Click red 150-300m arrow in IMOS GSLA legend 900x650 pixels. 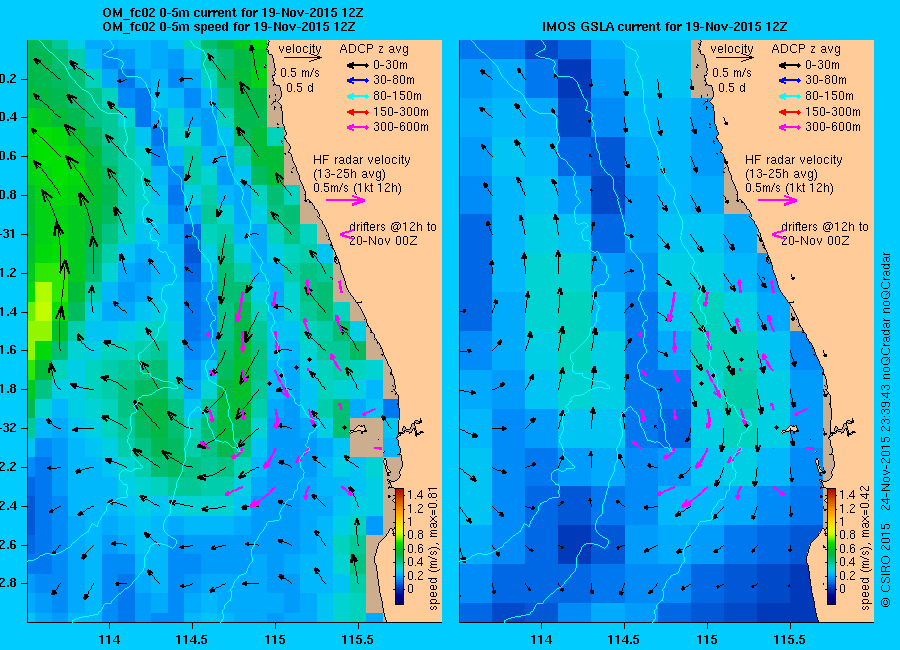pos(790,112)
